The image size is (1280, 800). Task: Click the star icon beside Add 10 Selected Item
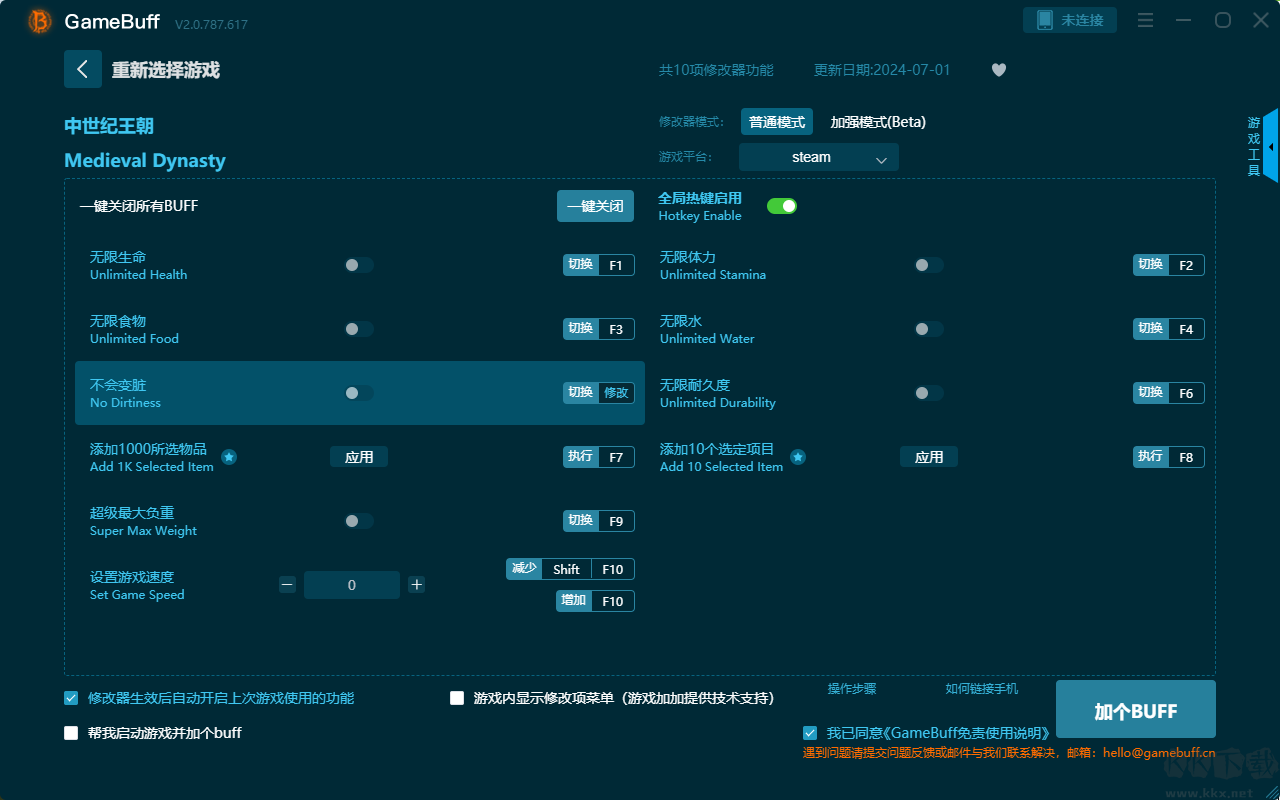(798, 457)
